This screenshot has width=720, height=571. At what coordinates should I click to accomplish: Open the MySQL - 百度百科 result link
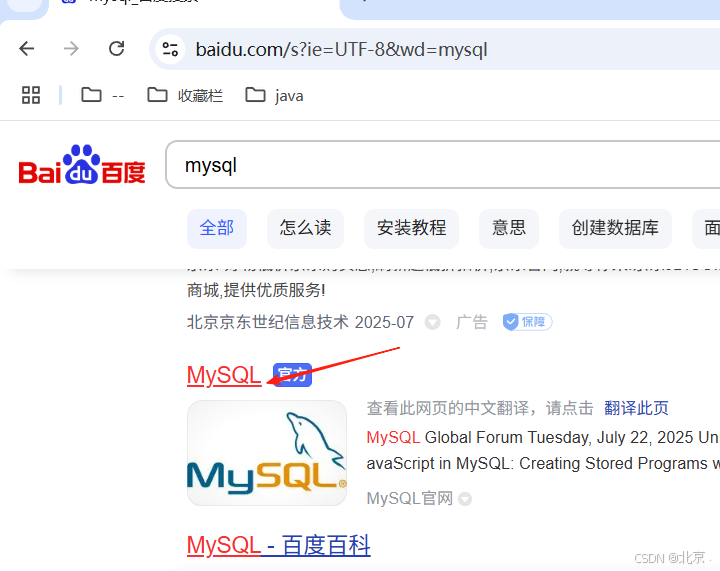click(x=279, y=546)
